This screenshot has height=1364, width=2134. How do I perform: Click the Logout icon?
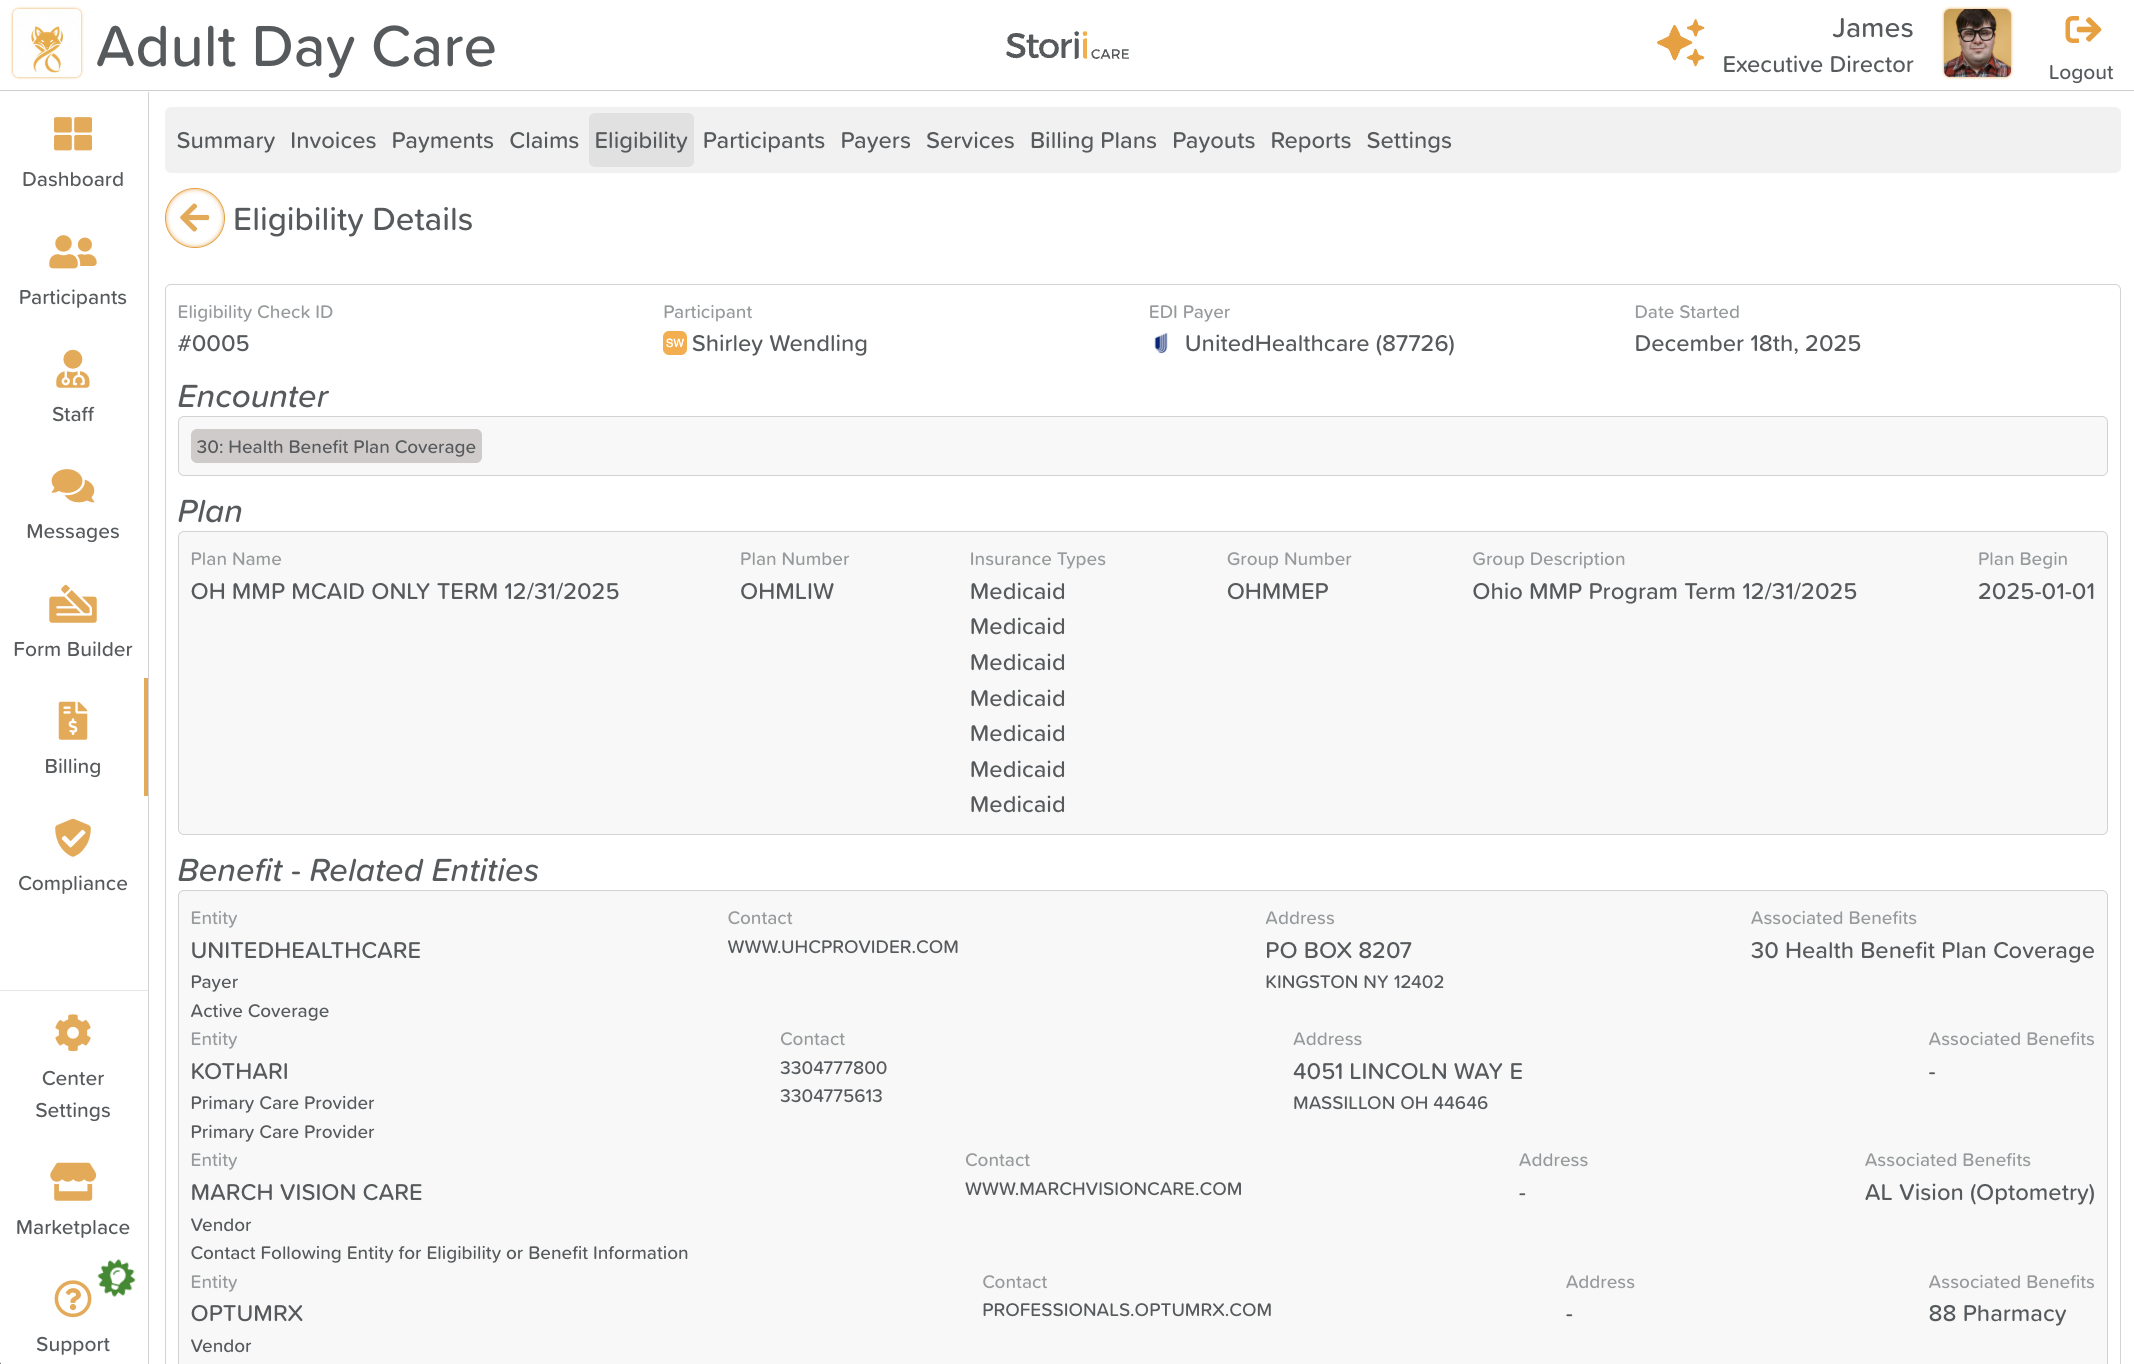pos(2081,30)
